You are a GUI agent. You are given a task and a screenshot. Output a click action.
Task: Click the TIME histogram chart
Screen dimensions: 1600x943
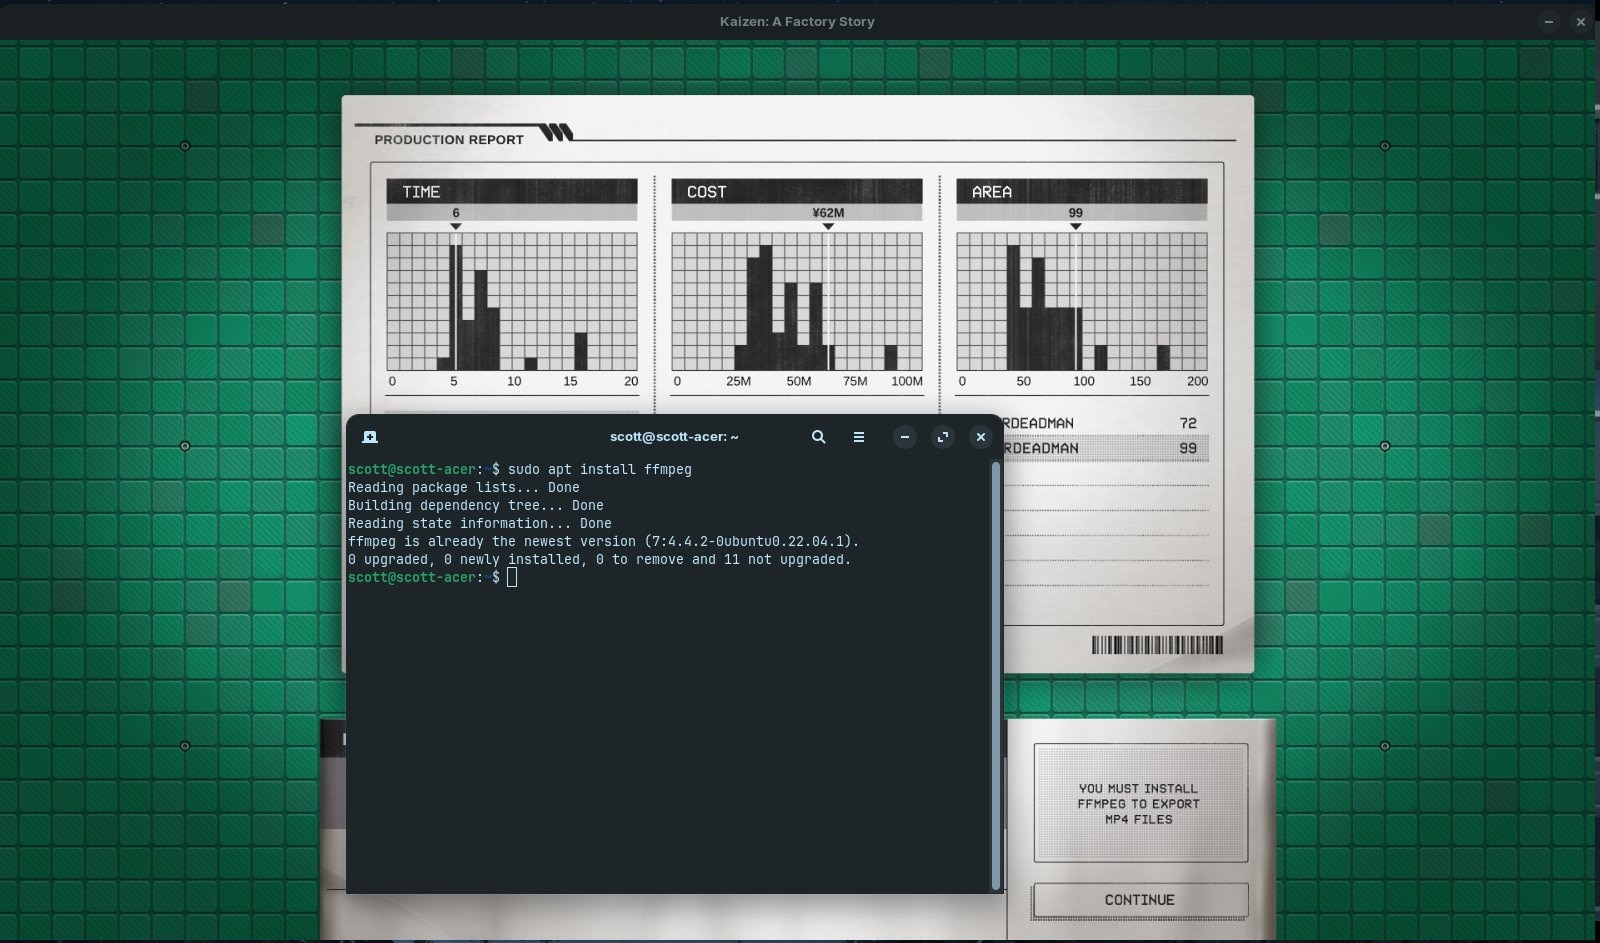512,302
